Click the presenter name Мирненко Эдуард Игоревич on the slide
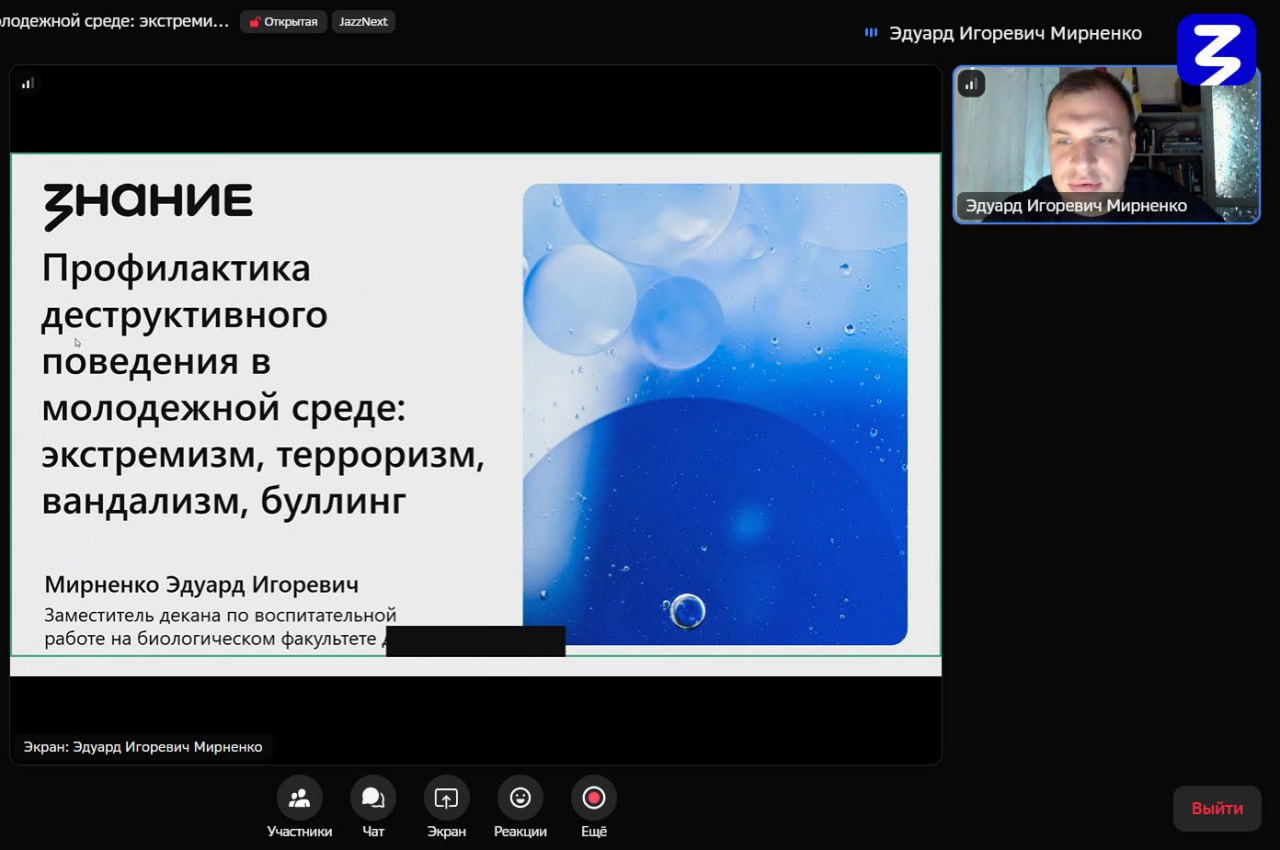Screen dimensions: 1280x850 (x=201, y=584)
